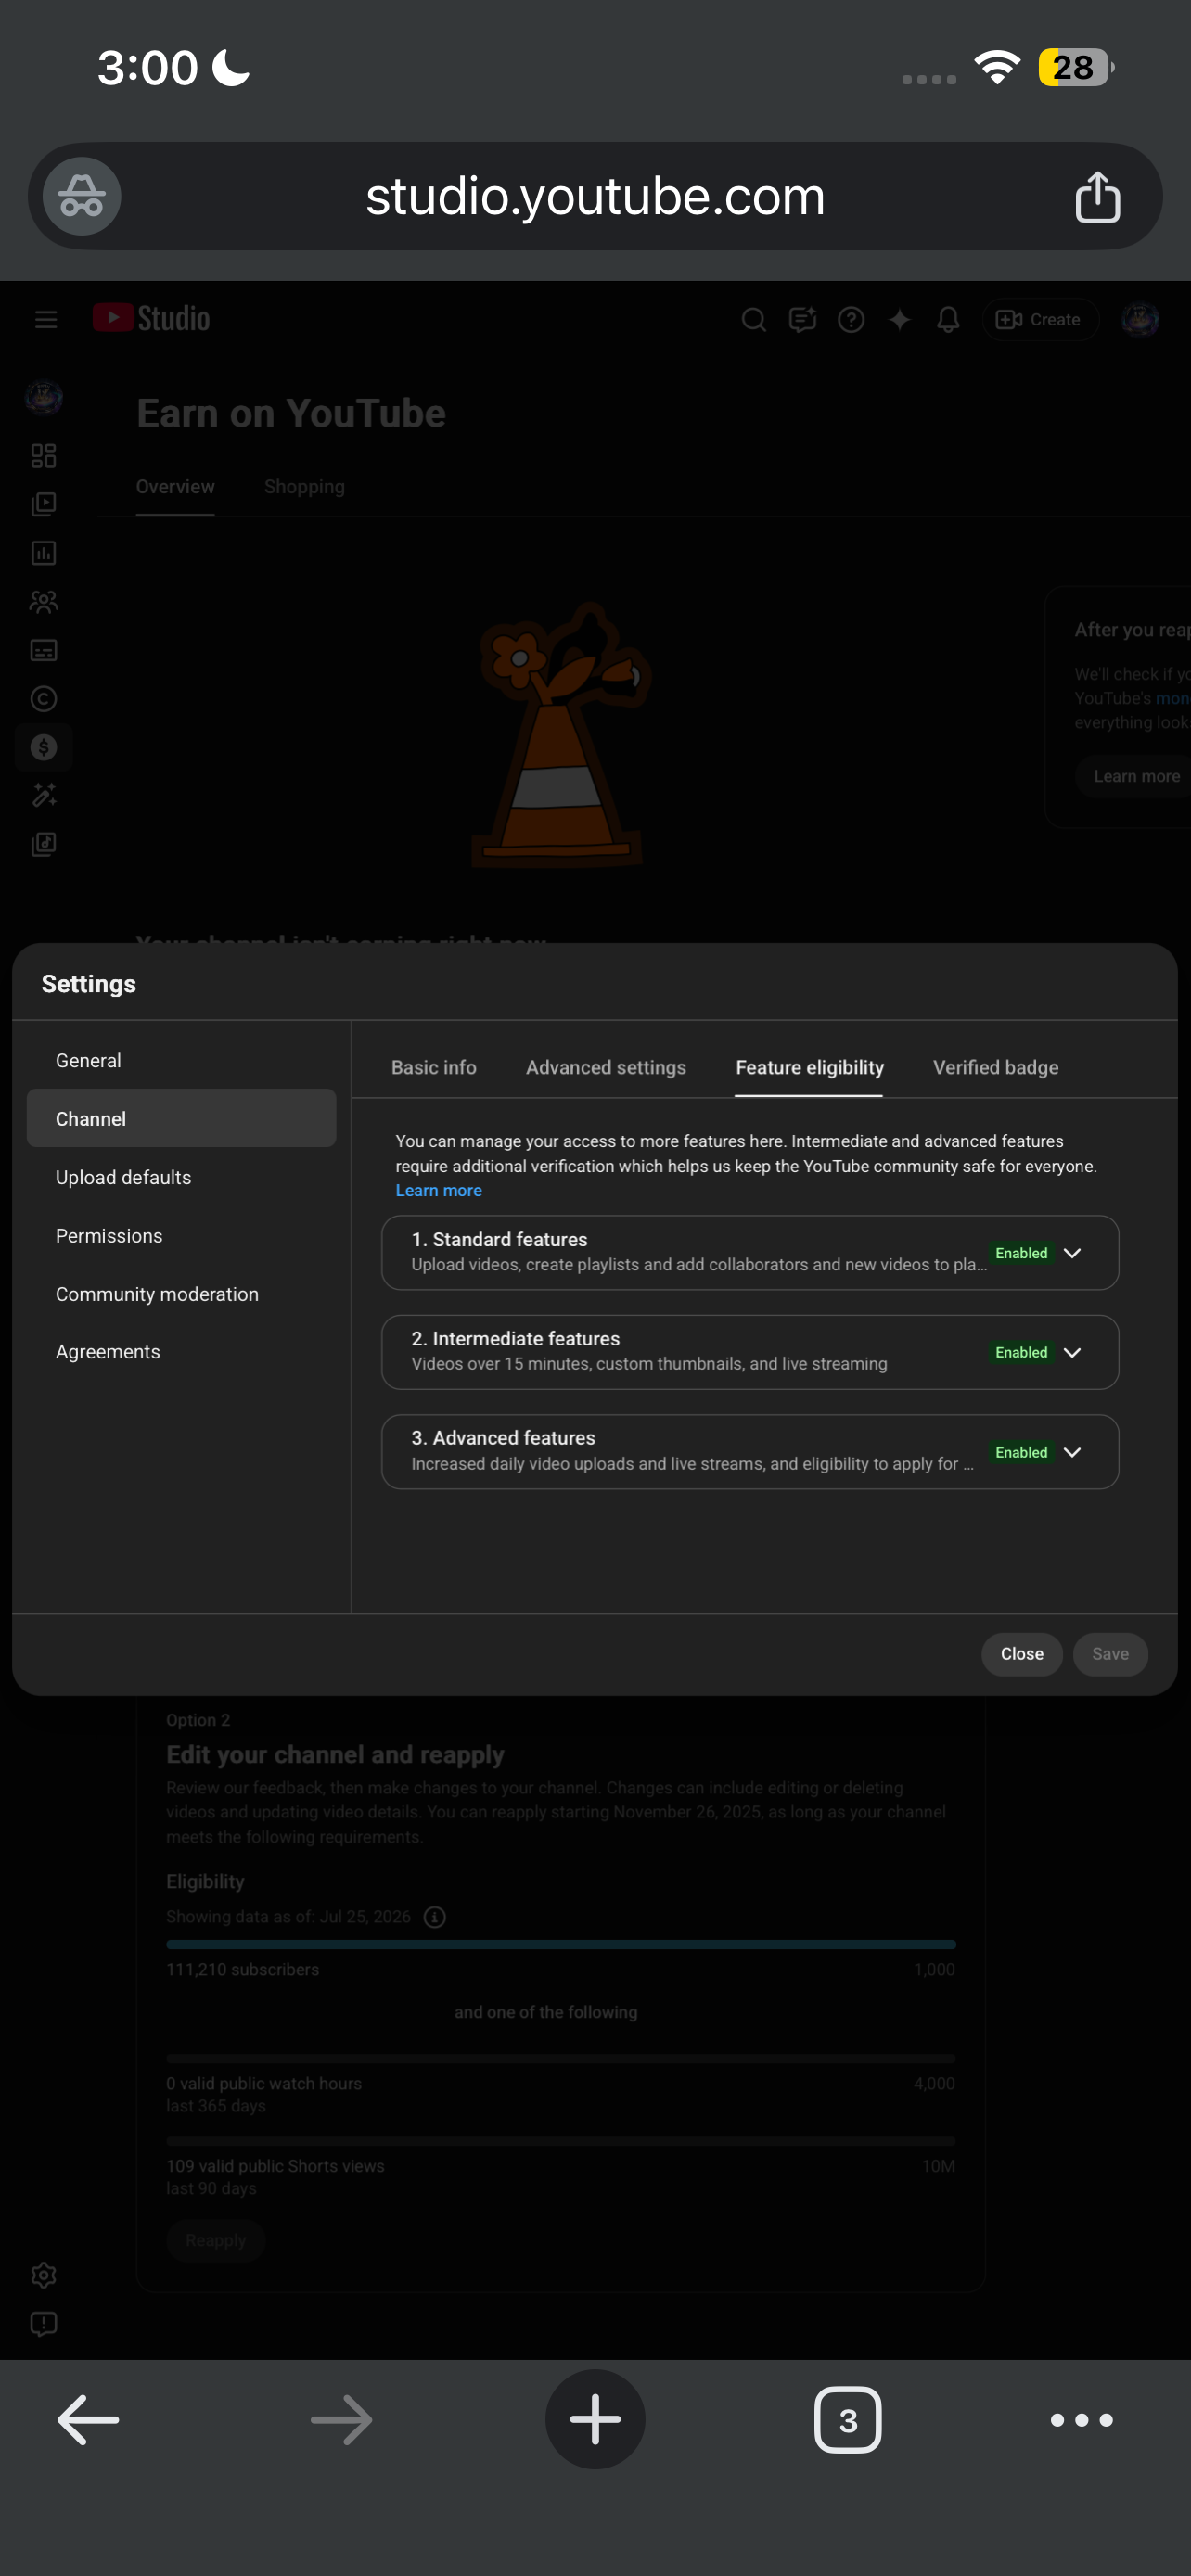
Task: Tap the browser incognito icon
Action: point(82,196)
